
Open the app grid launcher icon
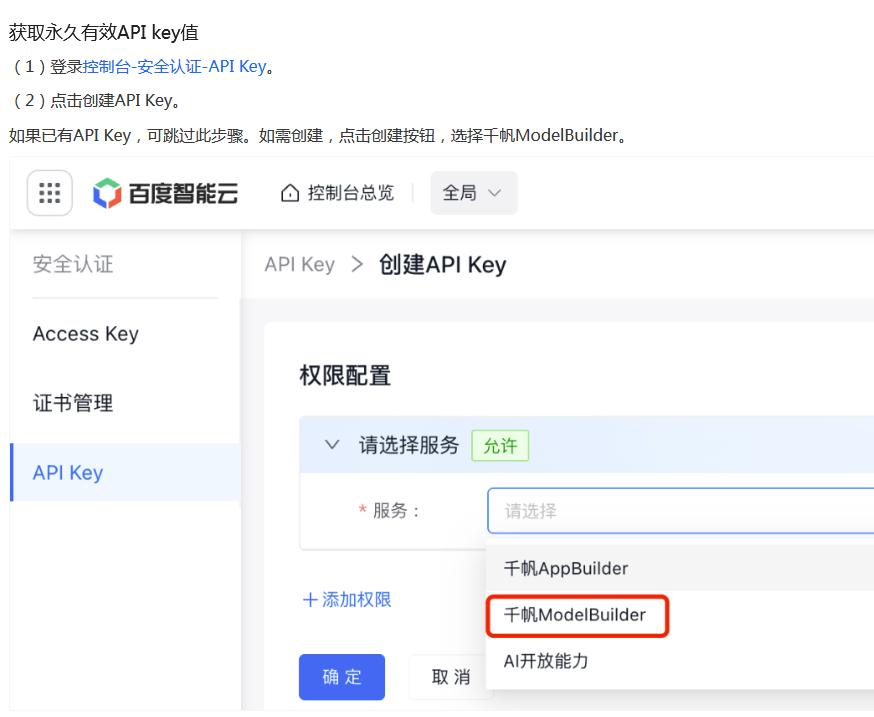[x=50, y=193]
